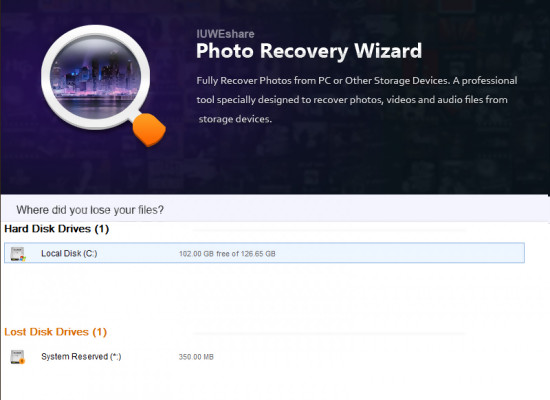Select the Local Disk (C:) label
This screenshot has height=400, width=550.
click(69, 253)
